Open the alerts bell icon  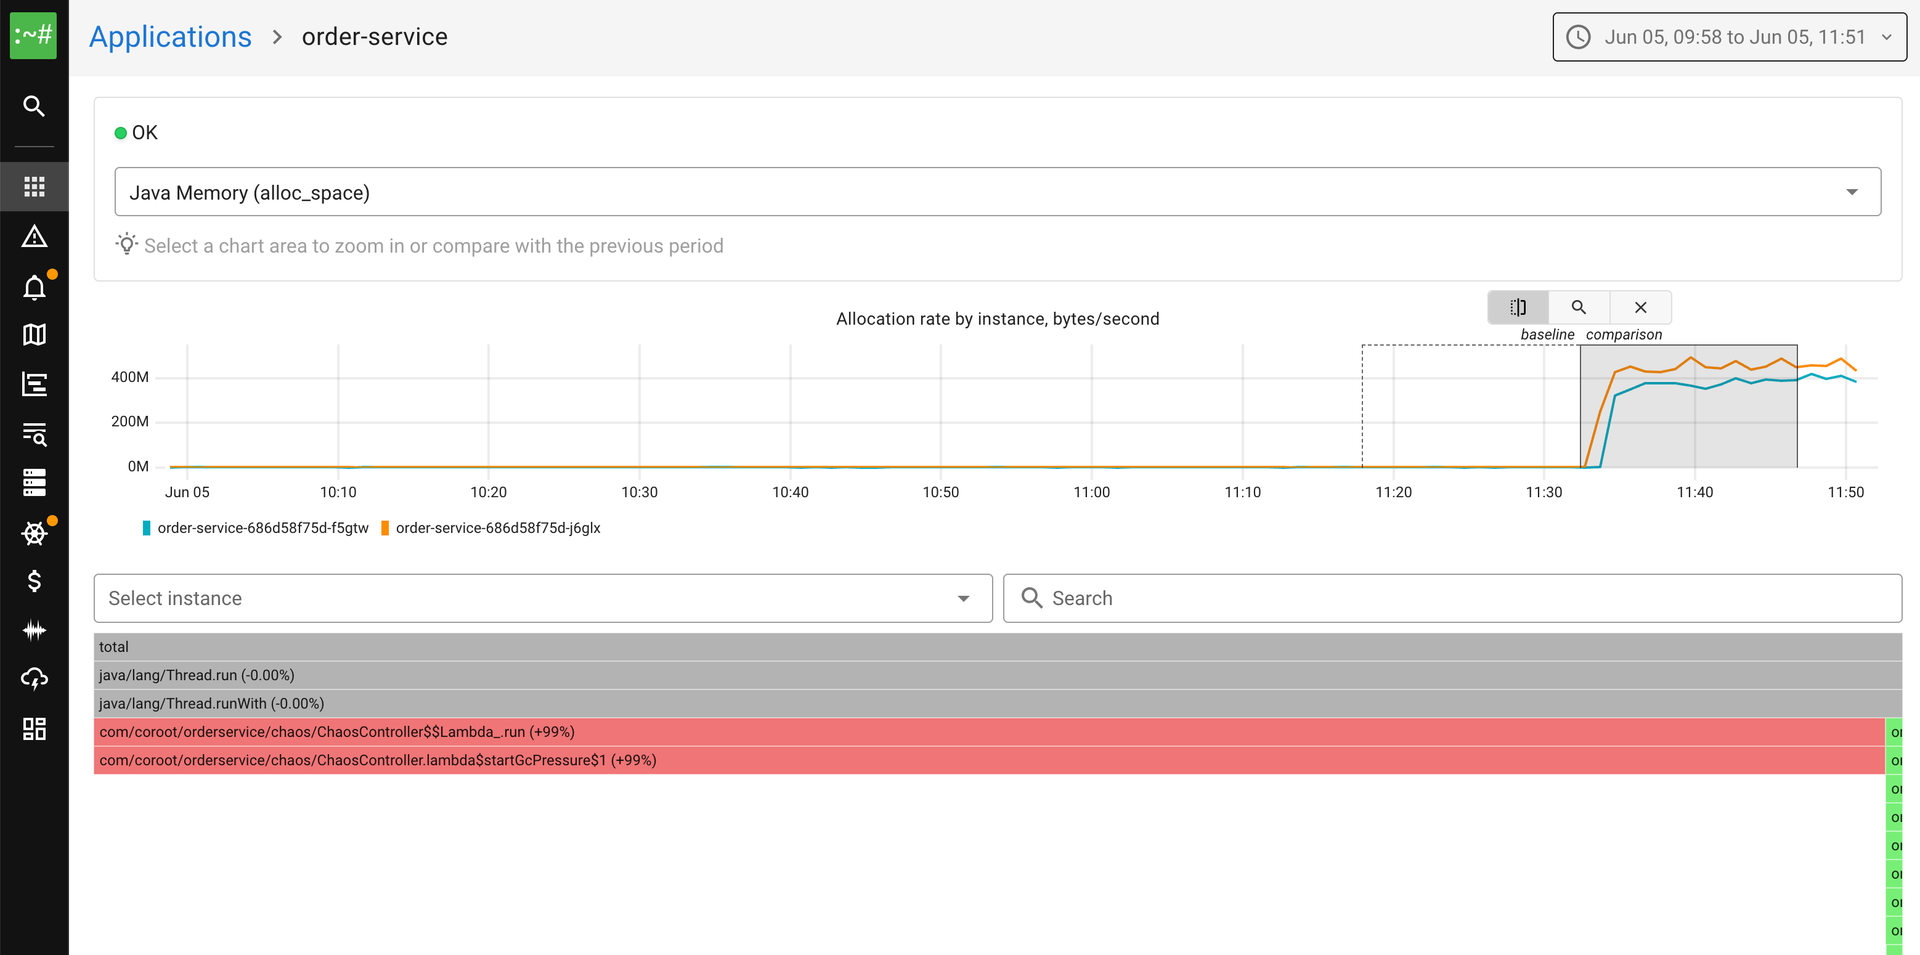pos(34,288)
